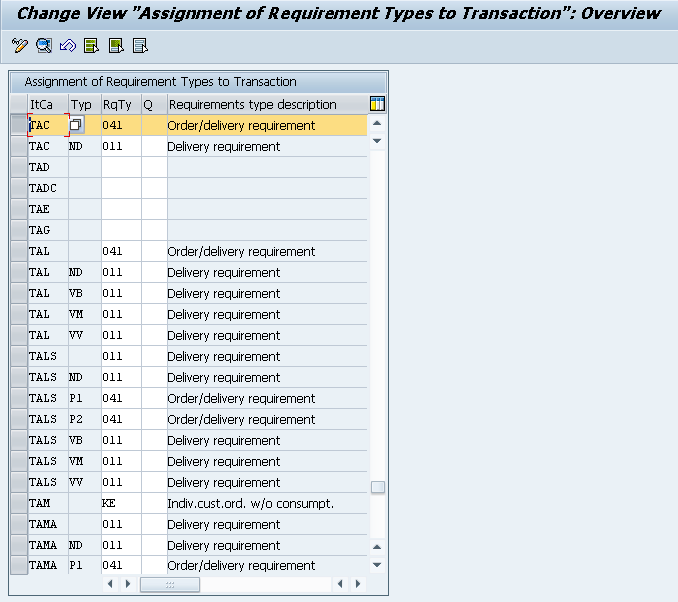
Task: Click the Deselect All toolbar icon
Action: pyautogui.click(x=140, y=45)
